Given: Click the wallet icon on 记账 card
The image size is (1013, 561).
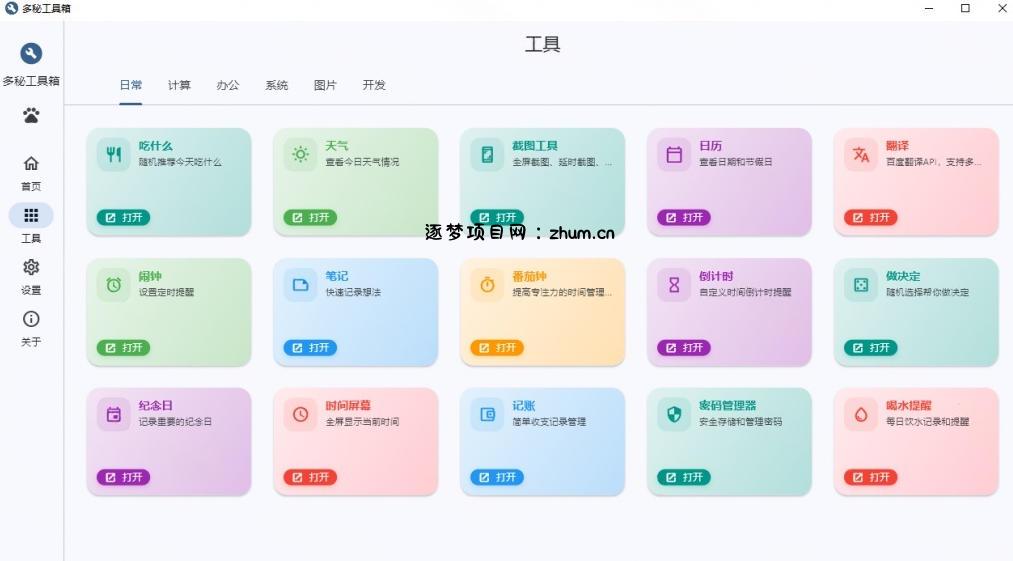Looking at the screenshot, I should pos(487,414).
